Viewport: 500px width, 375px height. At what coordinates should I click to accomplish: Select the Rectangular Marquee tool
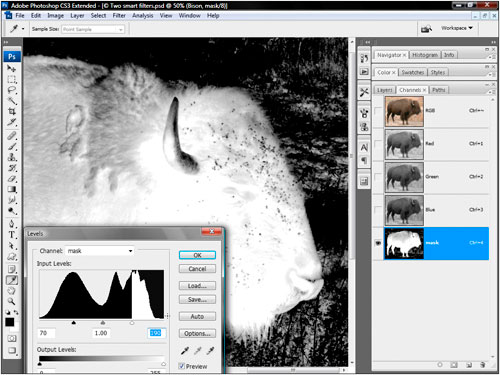click(x=12, y=79)
